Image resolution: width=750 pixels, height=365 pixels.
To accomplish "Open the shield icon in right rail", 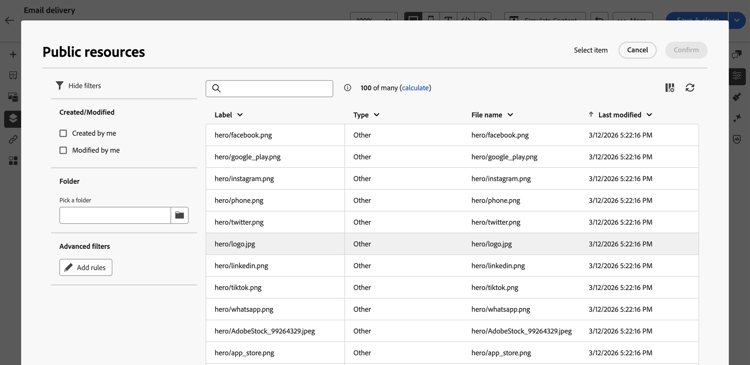I will point(737,139).
